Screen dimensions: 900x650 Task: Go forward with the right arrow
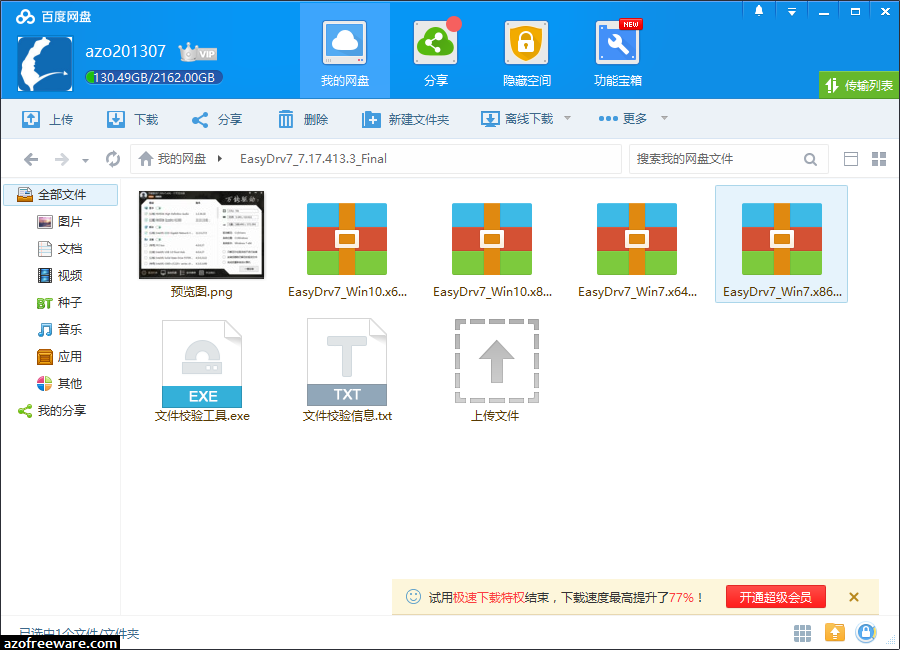[x=61, y=159]
